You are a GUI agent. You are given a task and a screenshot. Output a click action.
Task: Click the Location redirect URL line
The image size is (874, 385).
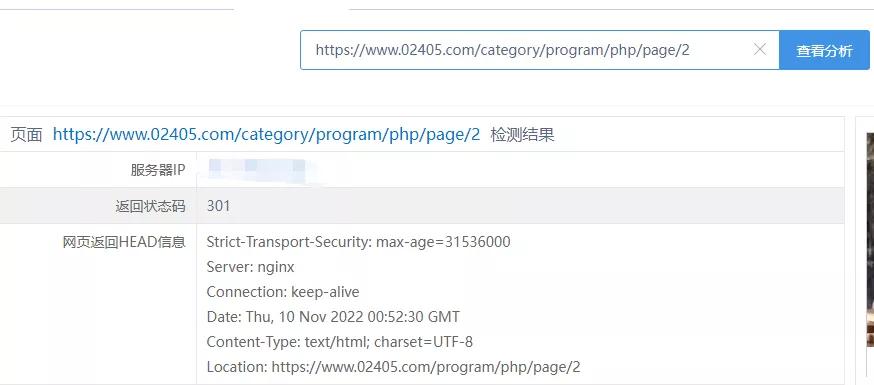pyautogui.click(x=394, y=367)
